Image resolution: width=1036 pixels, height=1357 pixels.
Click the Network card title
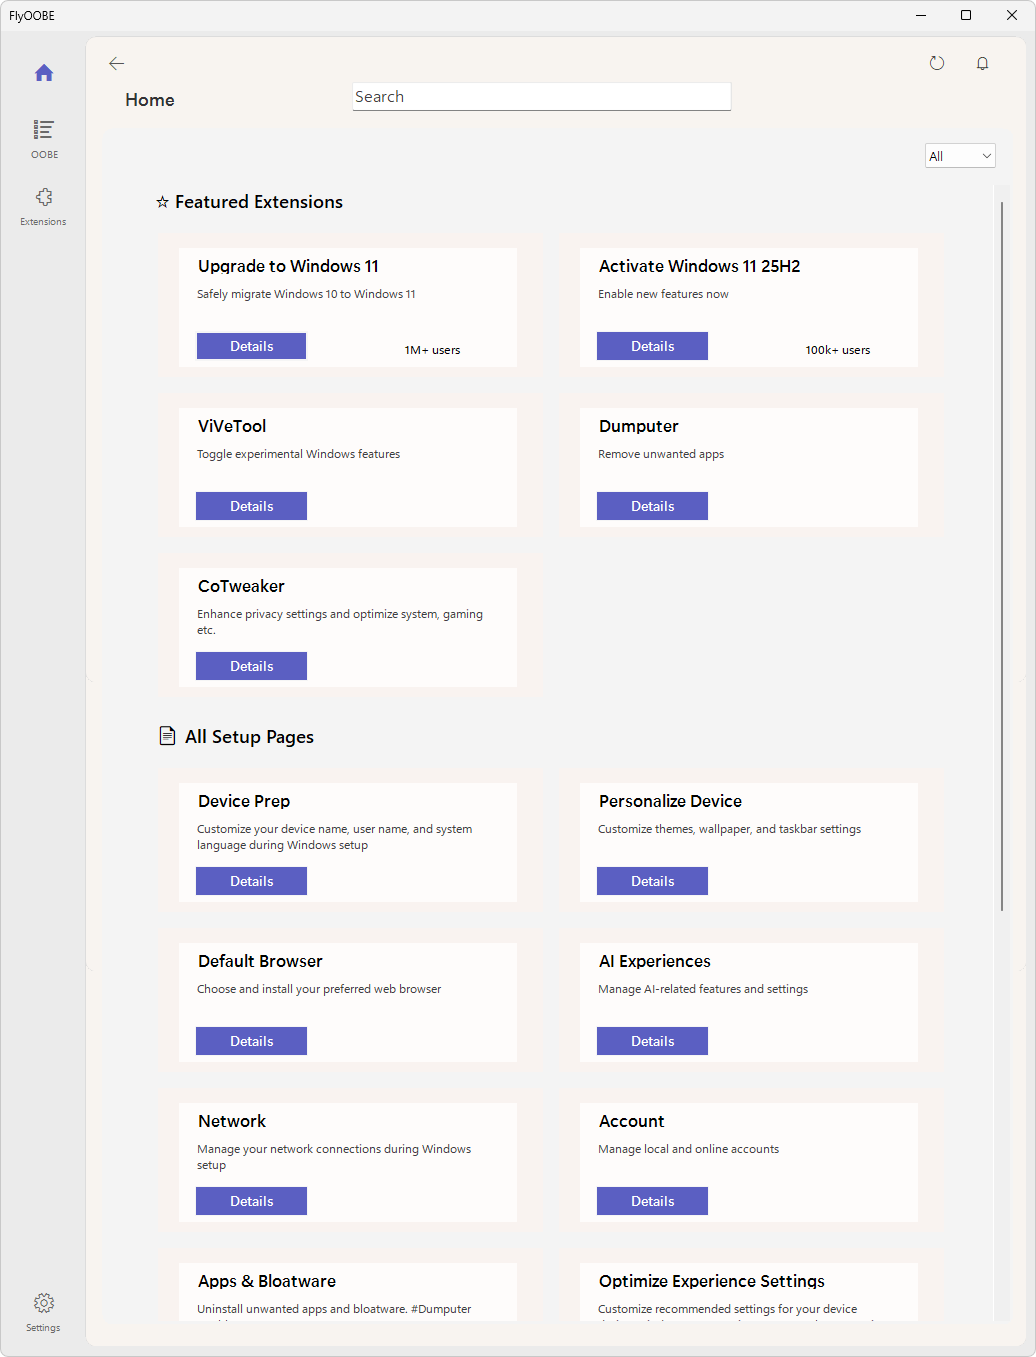coord(232,1121)
